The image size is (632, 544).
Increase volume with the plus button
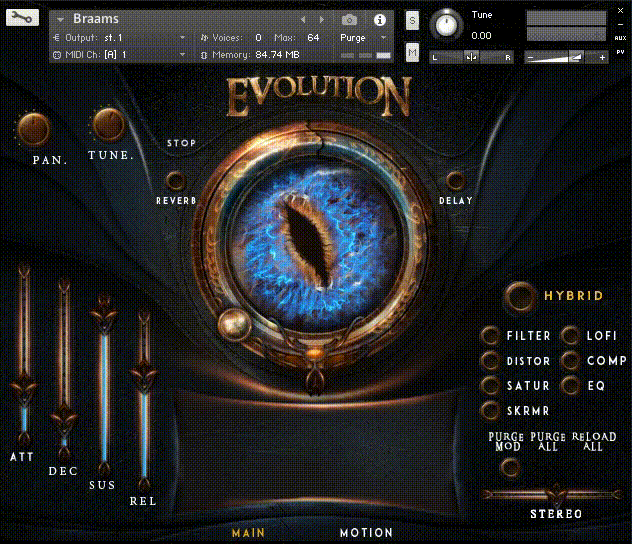(602, 58)
